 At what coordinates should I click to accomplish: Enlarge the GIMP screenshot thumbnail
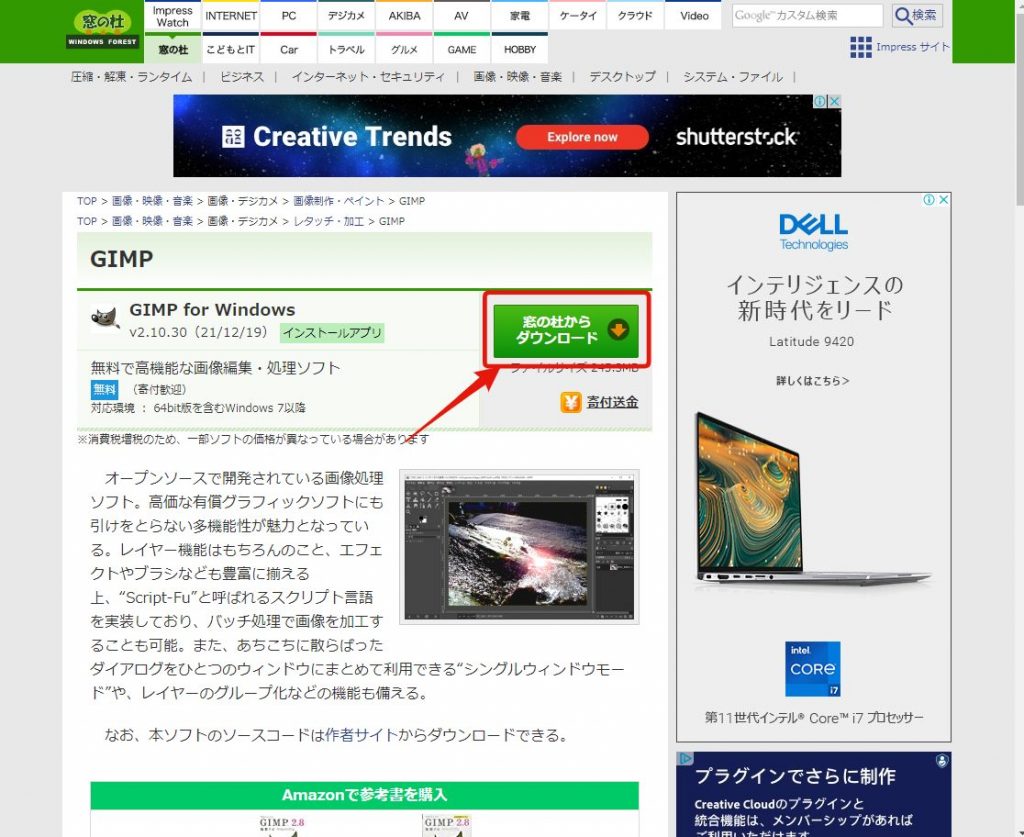coord(518,546)
